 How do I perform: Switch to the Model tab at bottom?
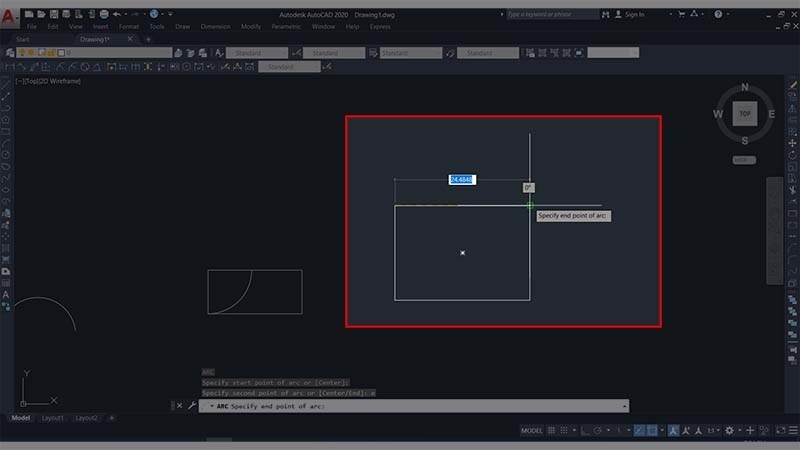point(21,418)
